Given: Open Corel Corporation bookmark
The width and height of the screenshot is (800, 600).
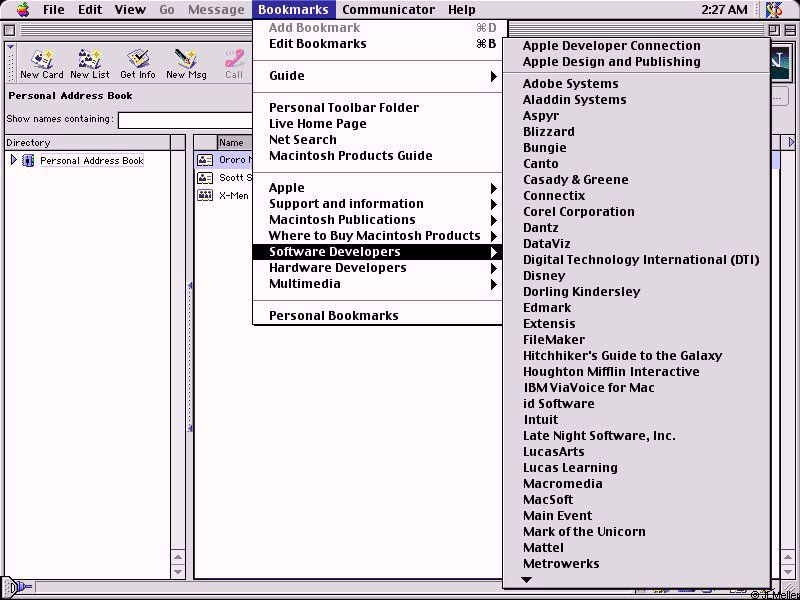Looking at the screenshot, I should click(636, 212).
